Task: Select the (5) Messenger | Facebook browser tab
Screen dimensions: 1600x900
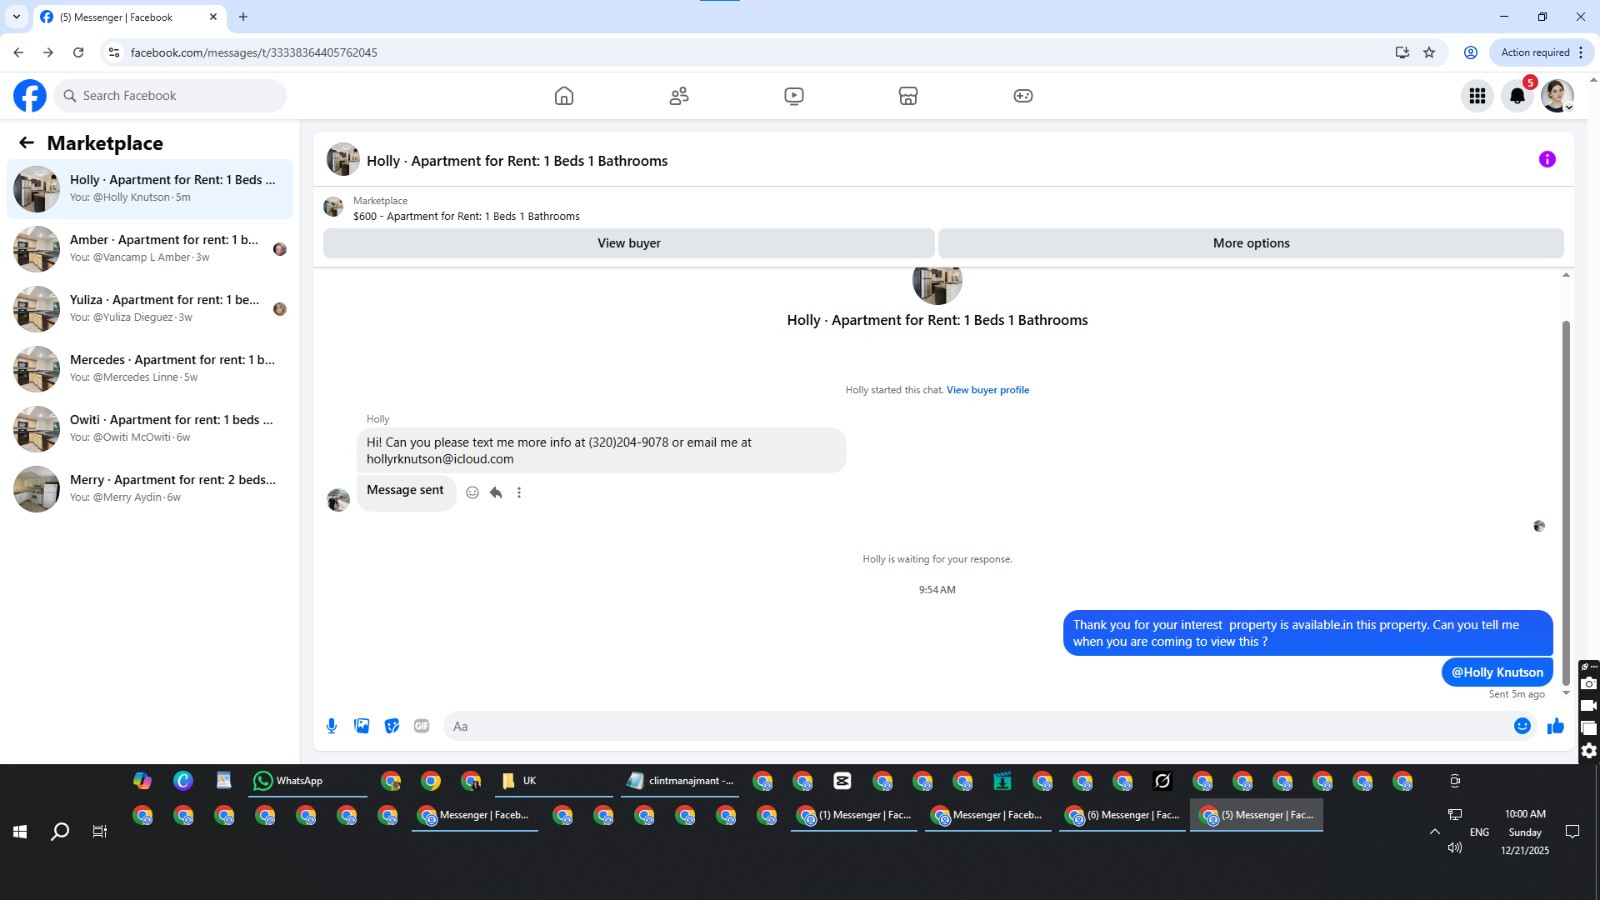Action: click(130, 17)
